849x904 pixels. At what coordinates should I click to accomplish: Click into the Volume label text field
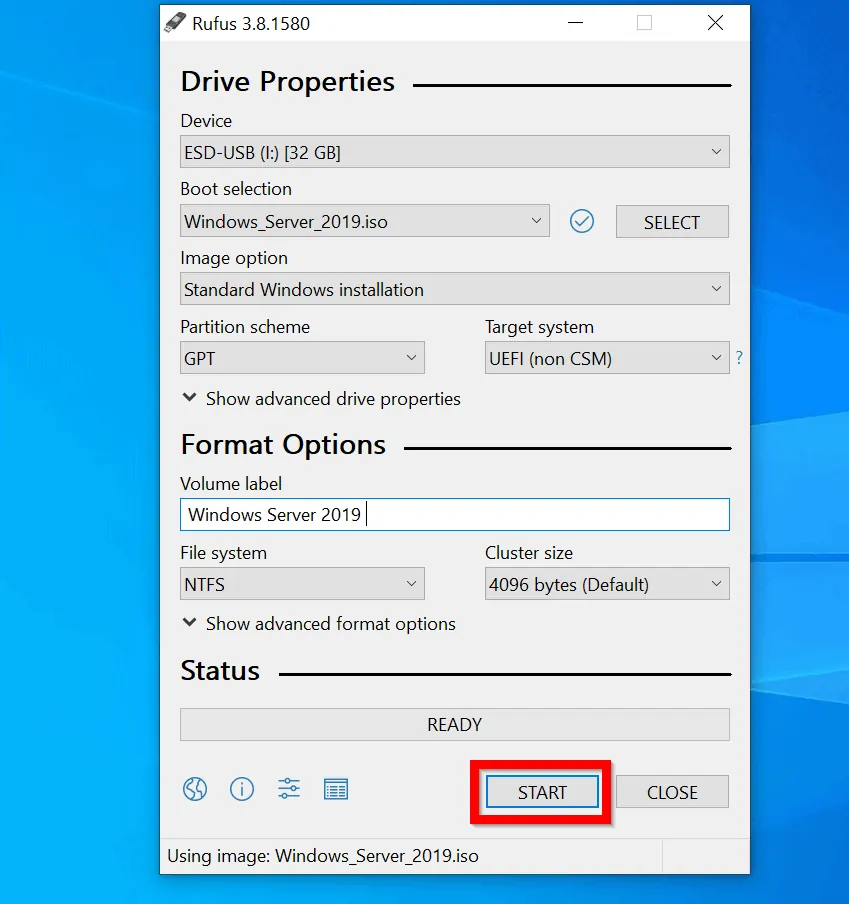[454, 515]
